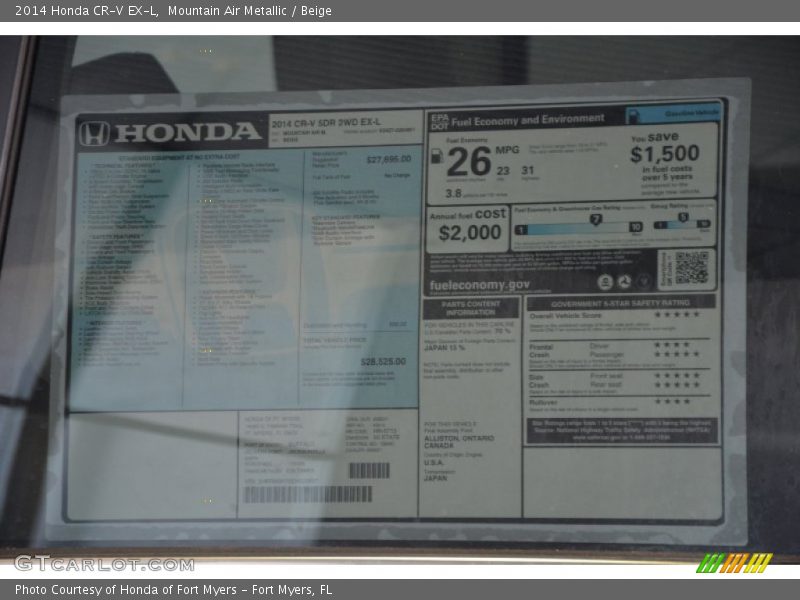This screenshot has width=800, height=600.
Task: Click the Frontal Crash Passenger star rating
Action: (677, 354)
